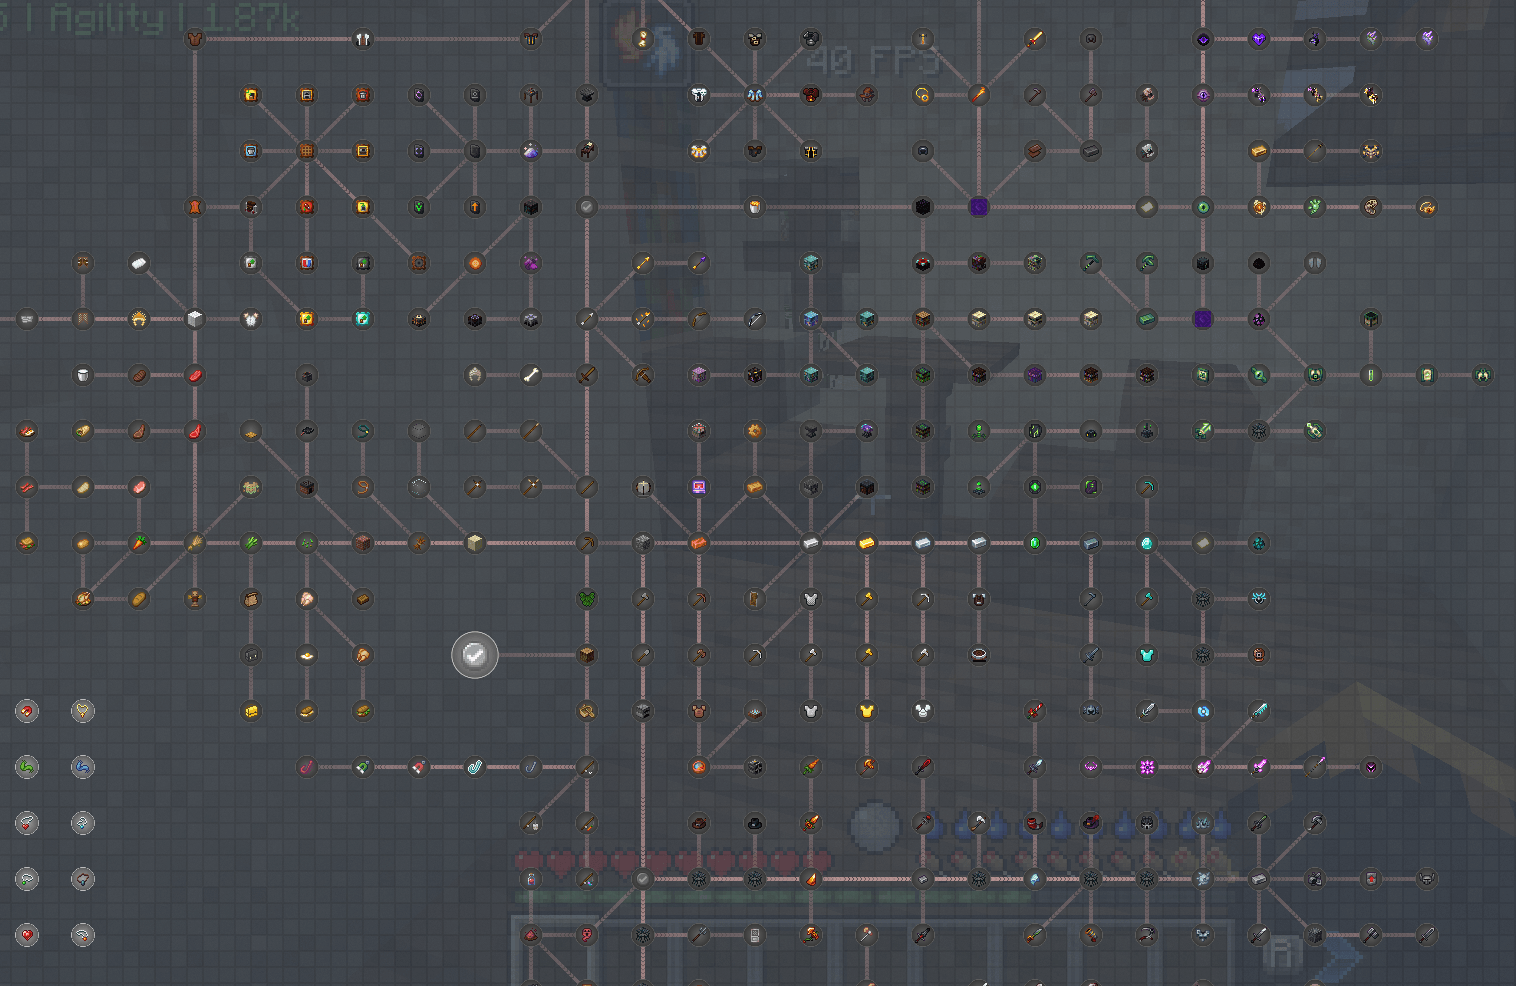Open the golden chestplate advancement node
Screen dimensions: 1516x986
(867, 711)
